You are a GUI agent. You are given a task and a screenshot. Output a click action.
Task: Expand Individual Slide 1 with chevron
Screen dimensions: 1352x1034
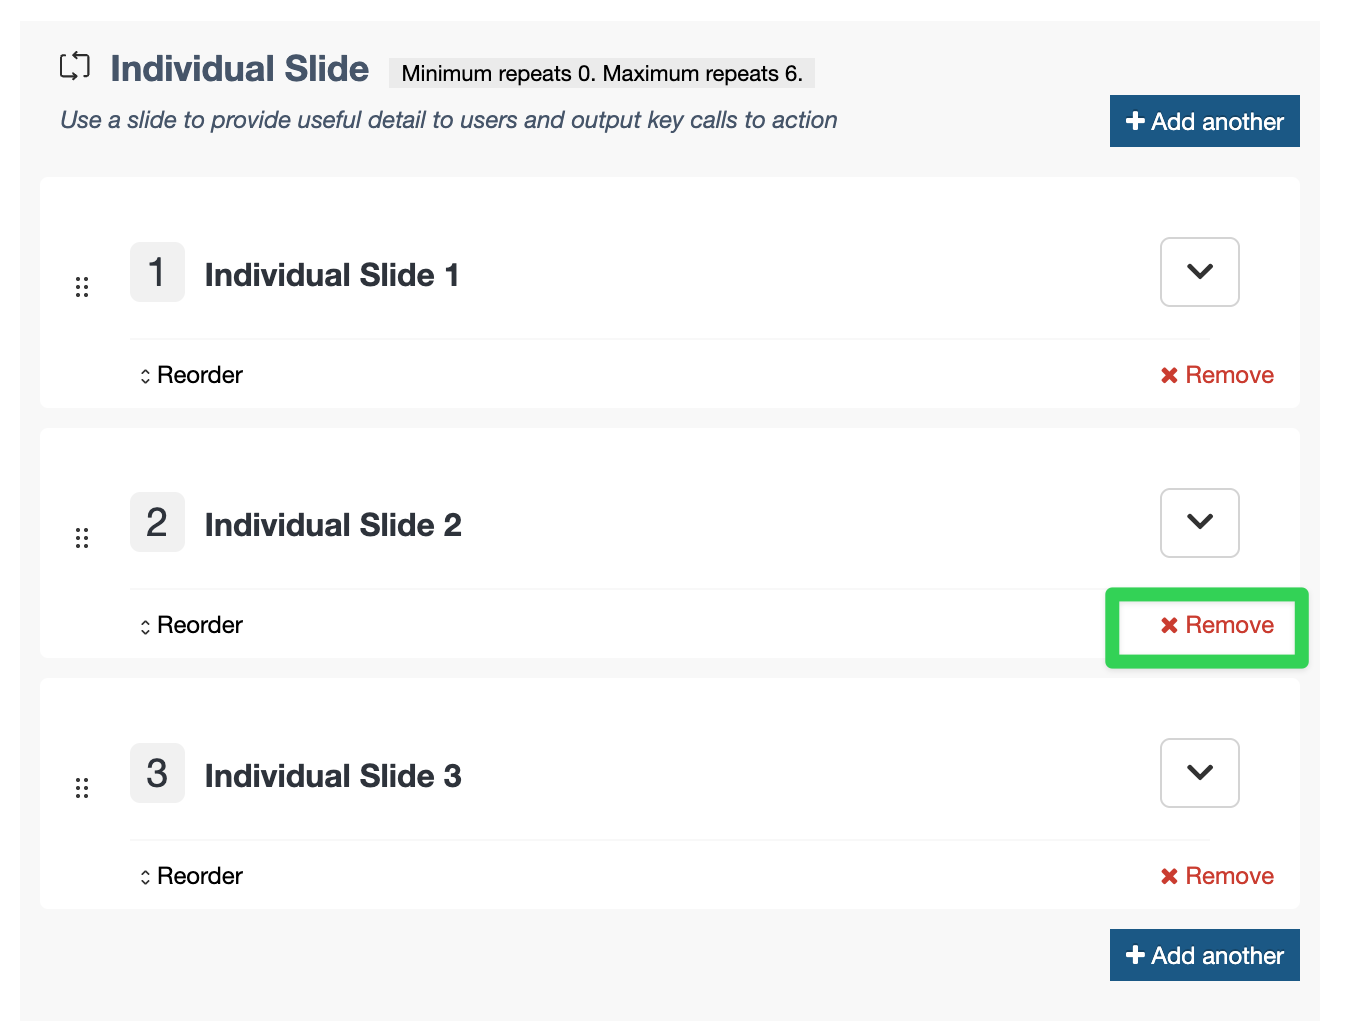tap(1199, 272)
